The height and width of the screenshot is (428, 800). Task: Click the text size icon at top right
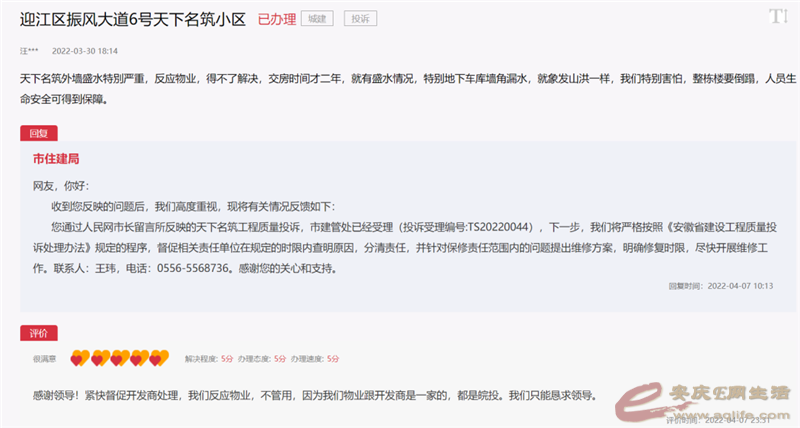778,17
